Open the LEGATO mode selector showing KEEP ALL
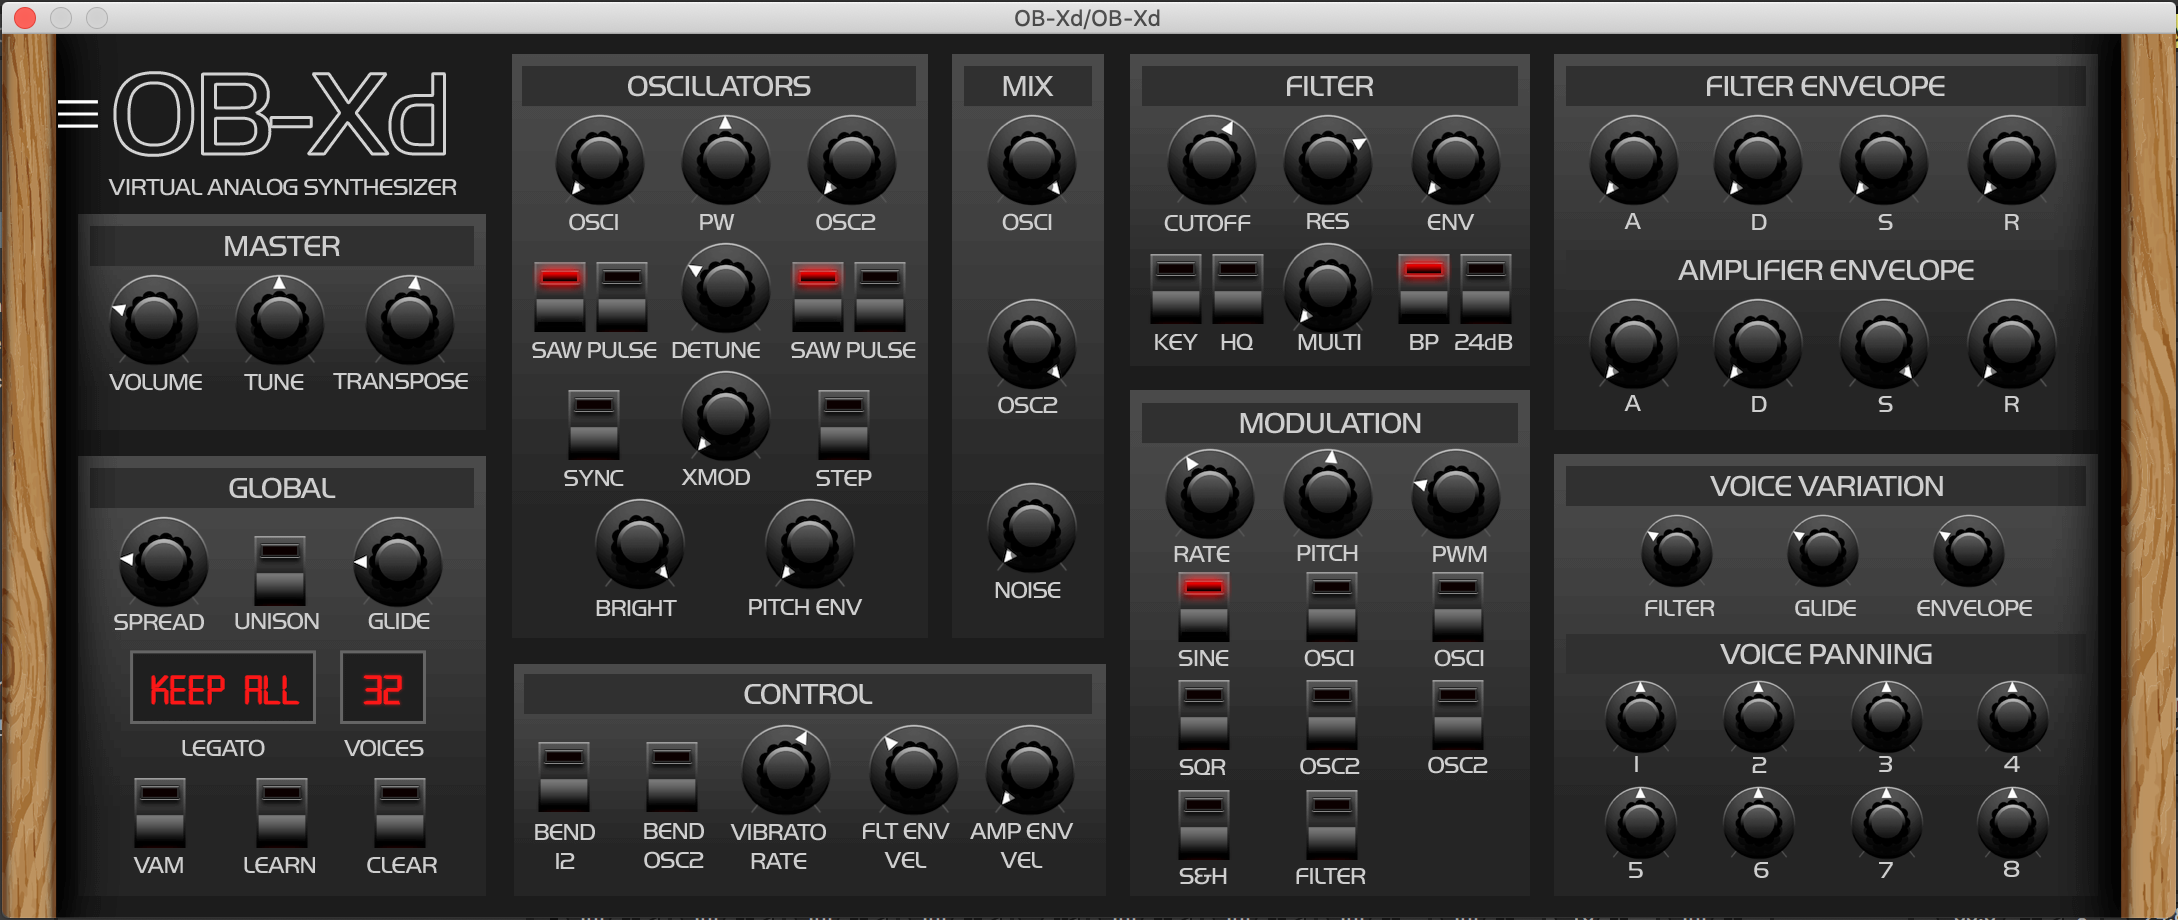This screenshot has height=920, width=2178. click(x=223, y=688)
